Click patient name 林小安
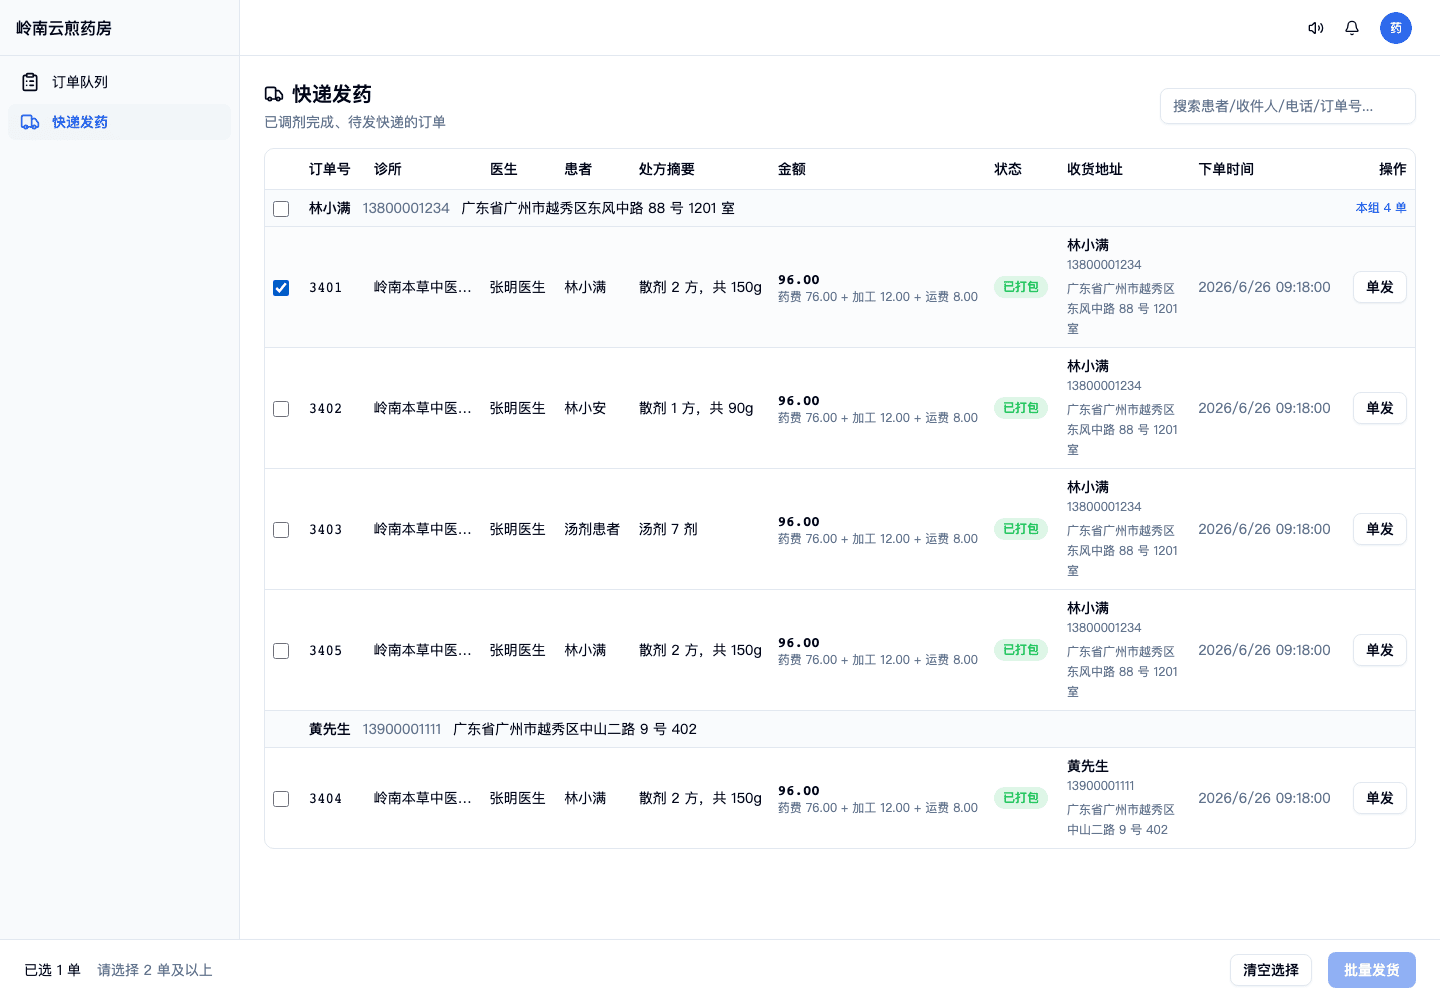 (x=585, y=408)
